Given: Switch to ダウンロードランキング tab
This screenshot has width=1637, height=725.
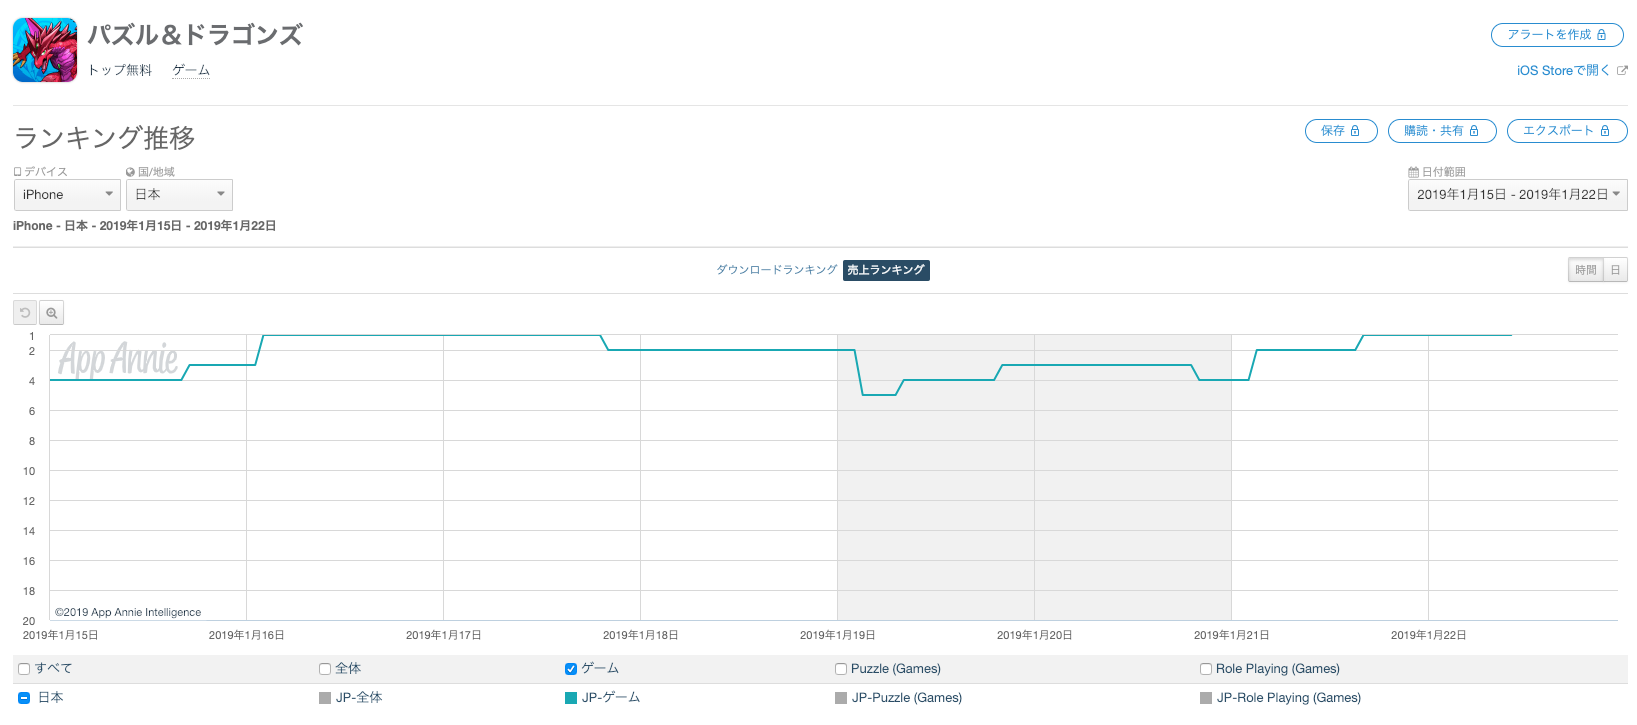Looking at the screenshot, I should pos(776,270).
